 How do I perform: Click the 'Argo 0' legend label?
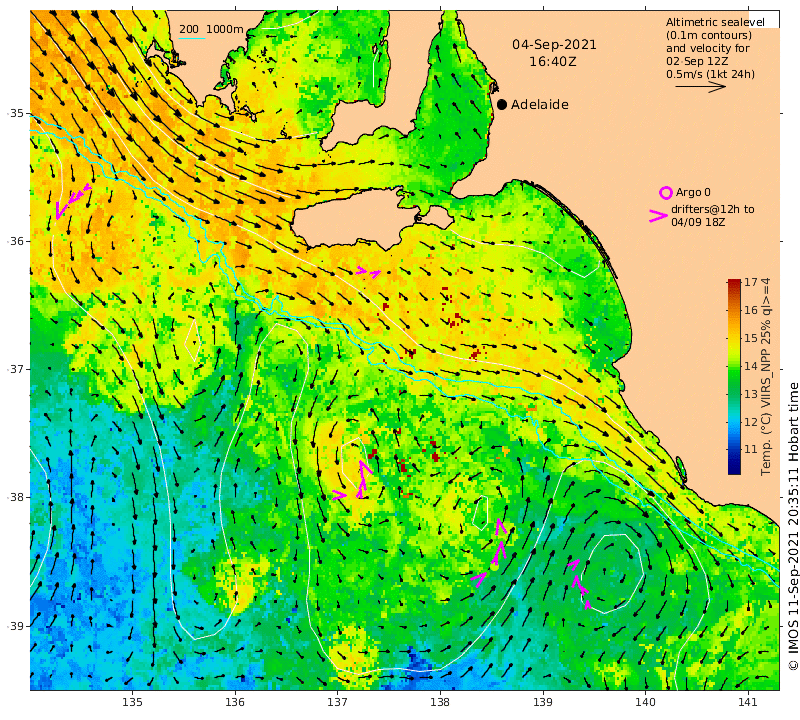[x=693, y=192]
